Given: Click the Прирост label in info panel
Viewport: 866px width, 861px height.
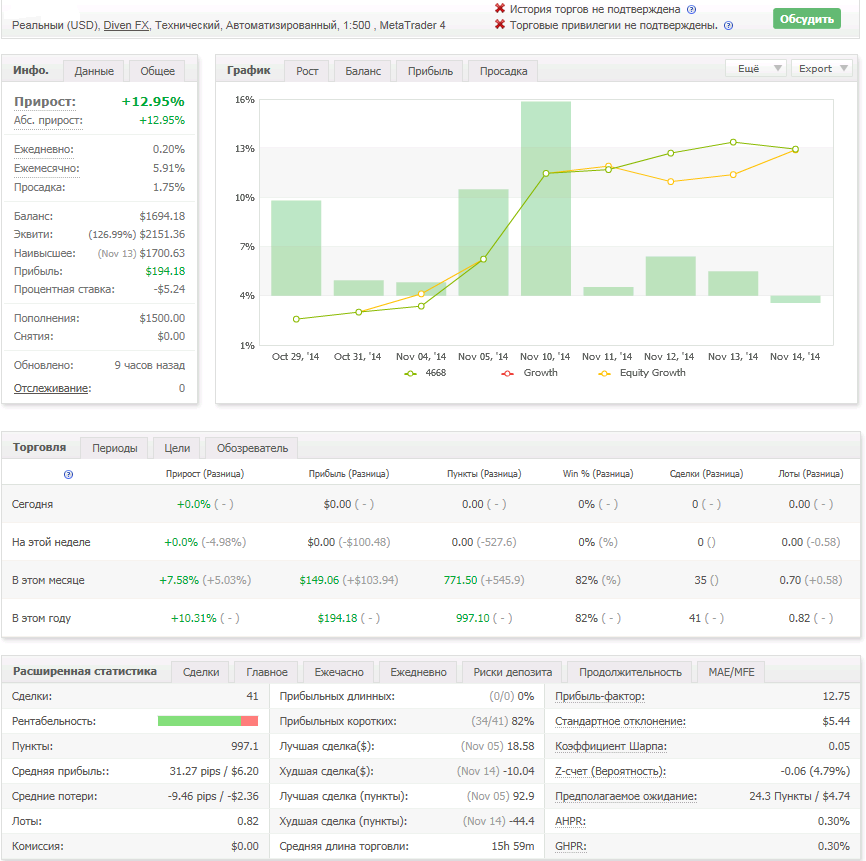Looking at the screenshot, I should pos(45,102).
